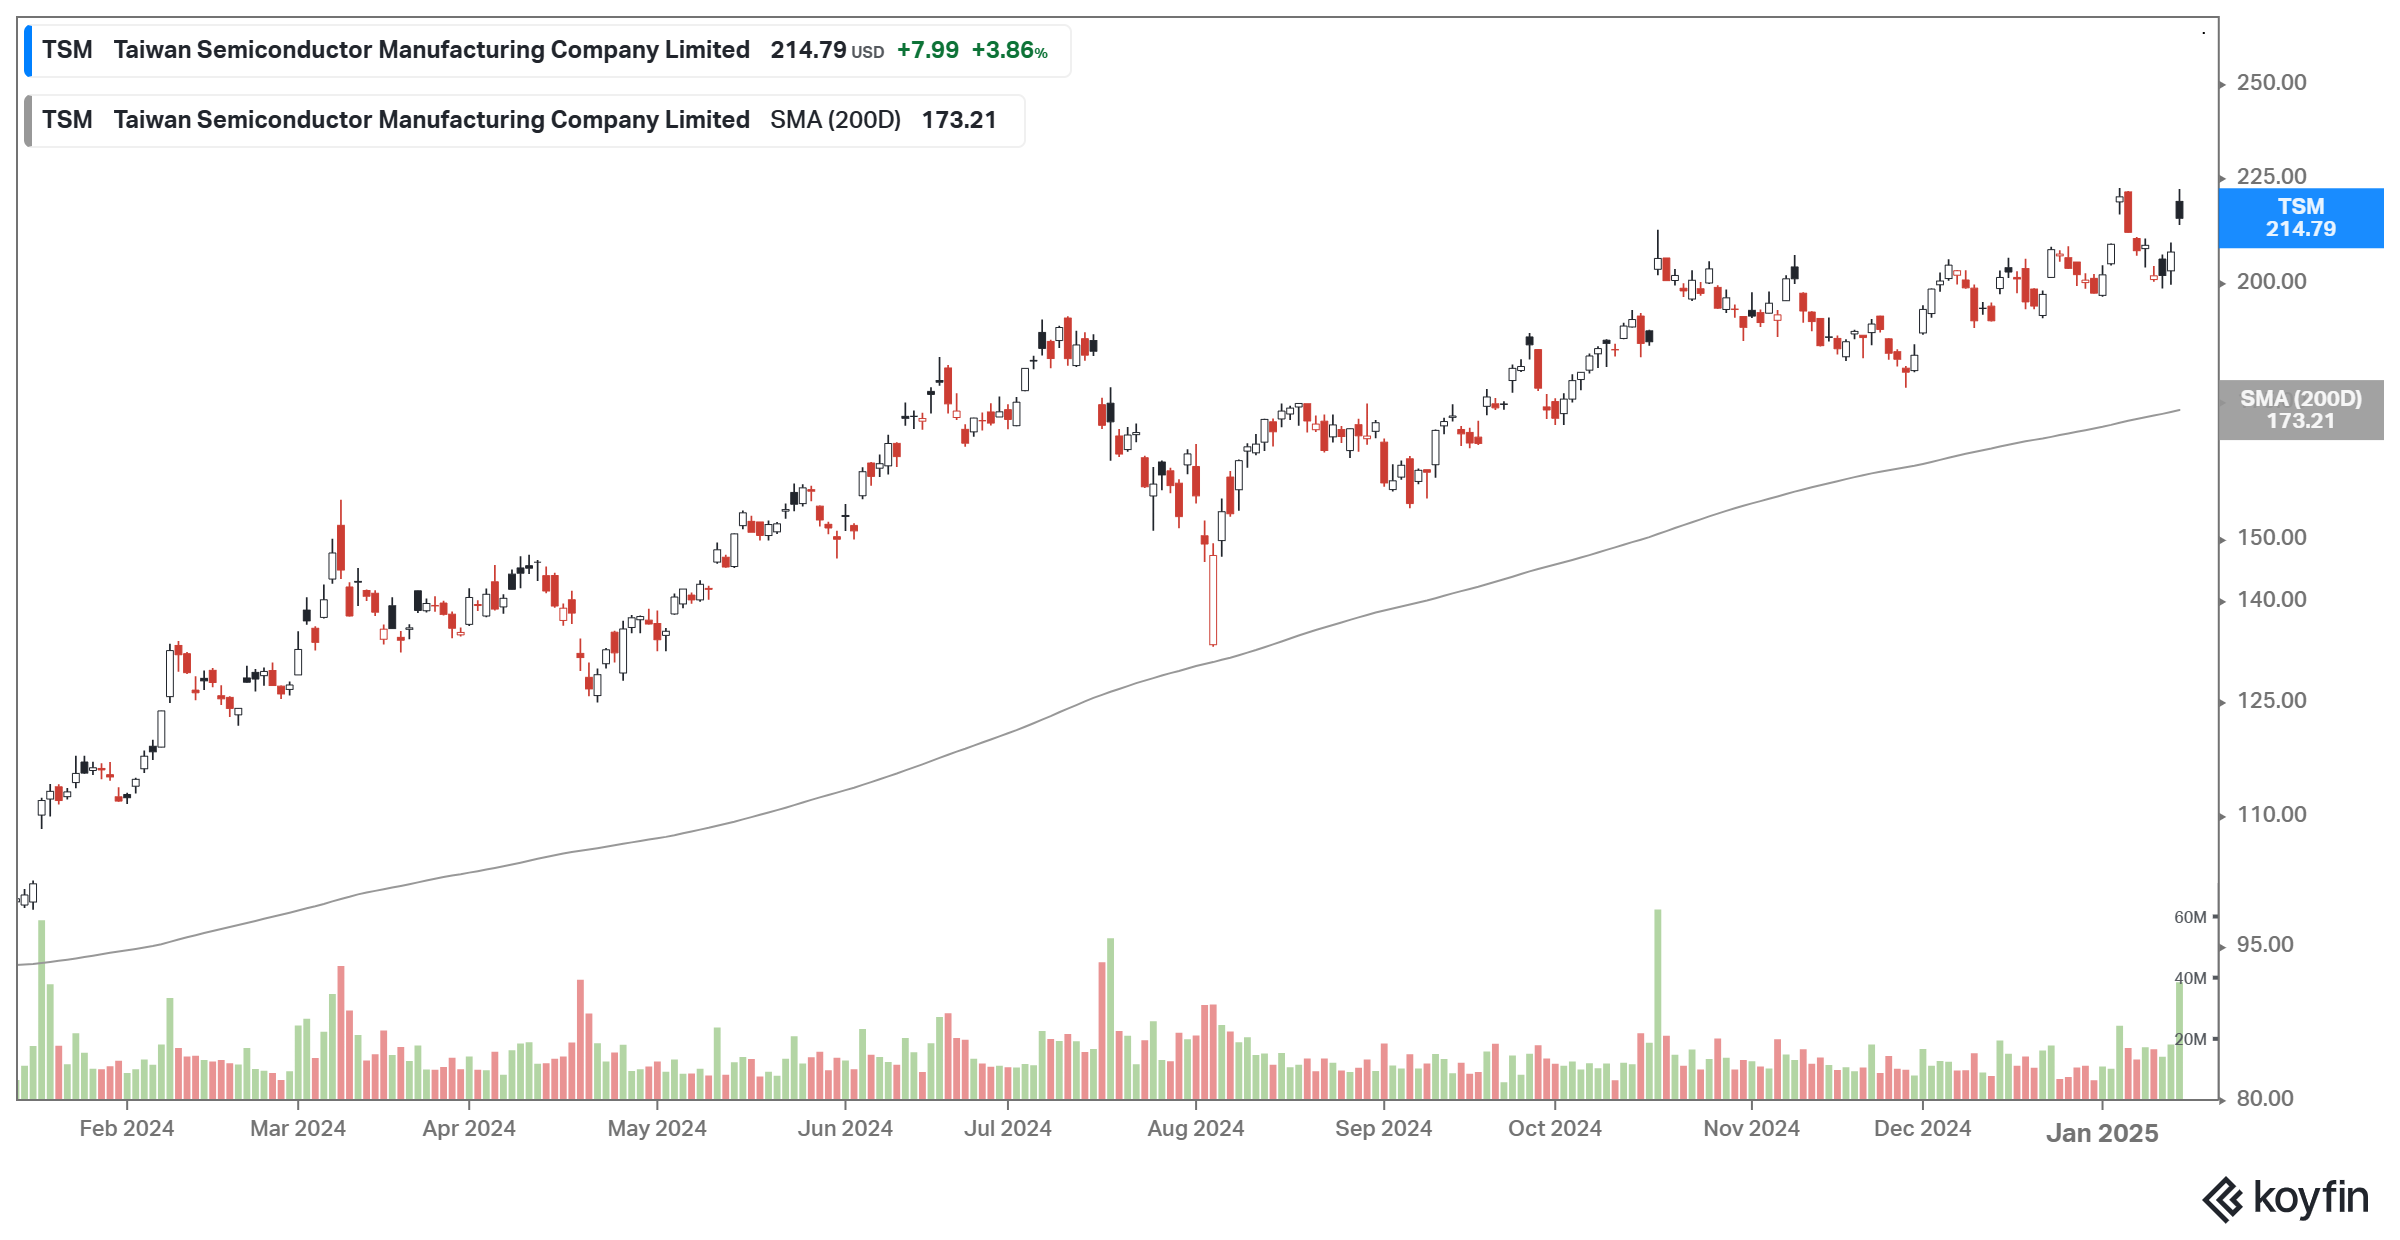Viewport: 2400px width, 1240px height.
Task: Click the Feb 2024 date axis label
Action: tap(126, 1129)
